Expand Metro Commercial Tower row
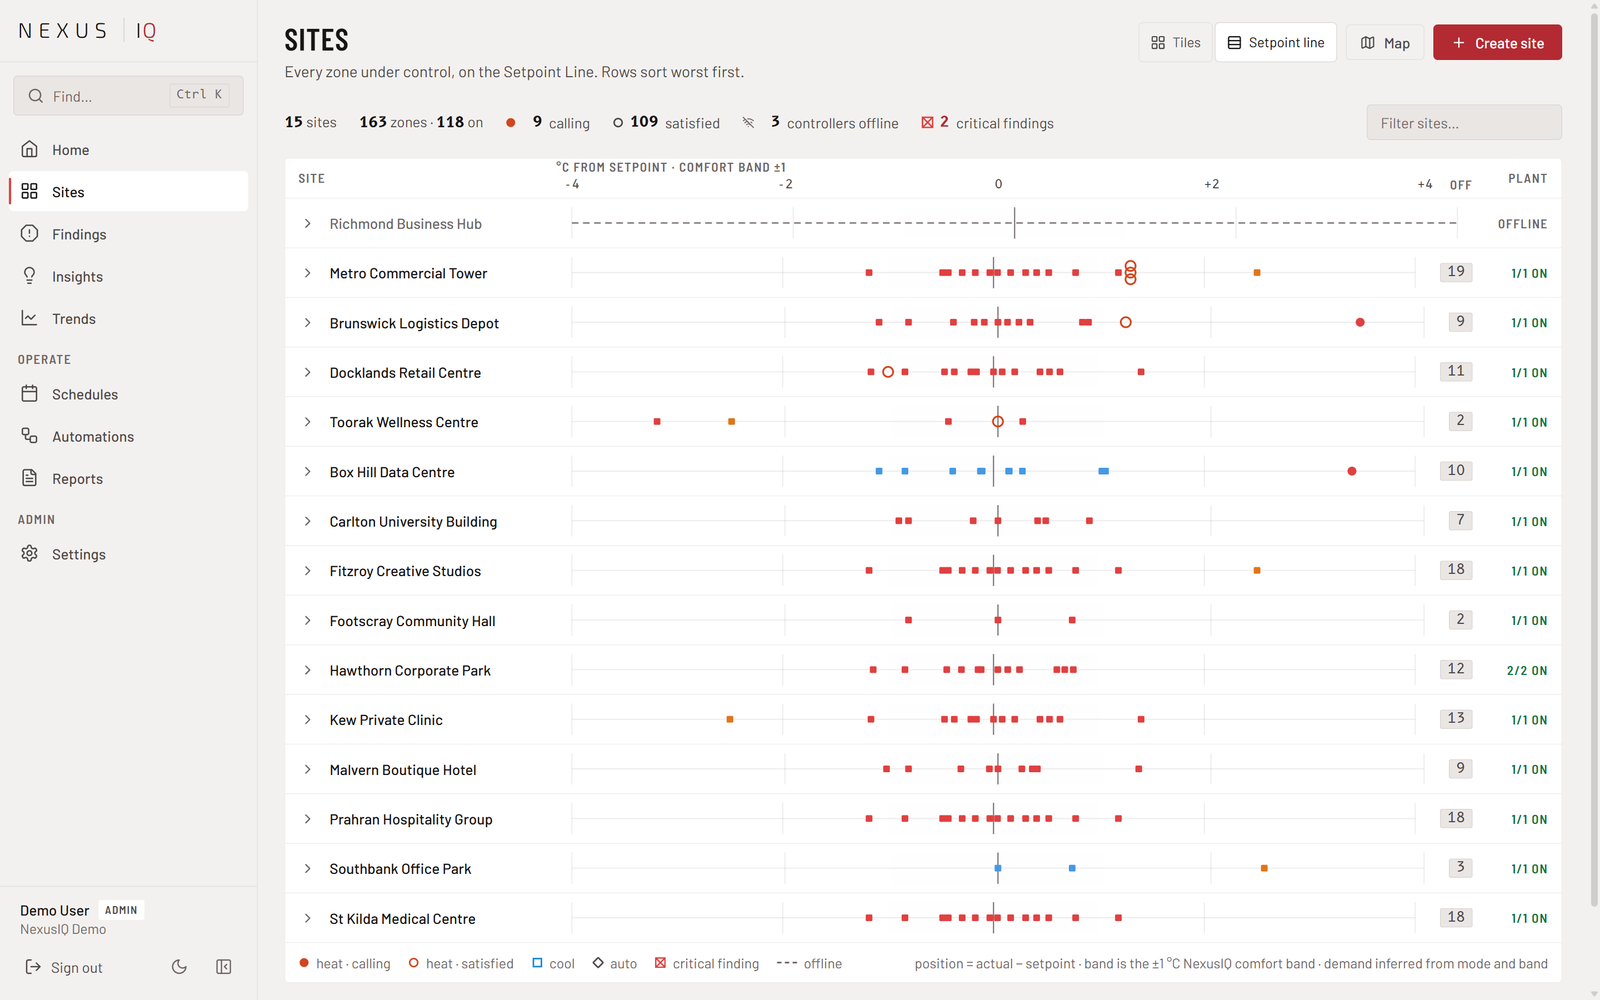Screen dimensions: 1600x1000 coord(308,273)
